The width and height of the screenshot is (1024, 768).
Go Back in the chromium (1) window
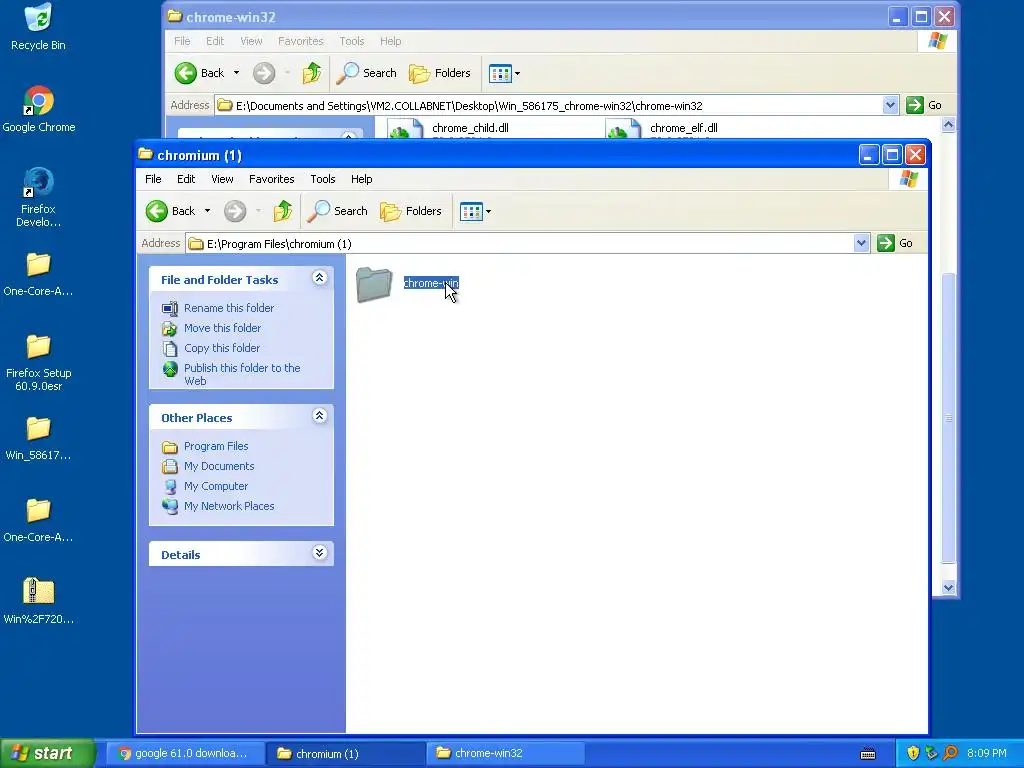(x=170, y=211)
